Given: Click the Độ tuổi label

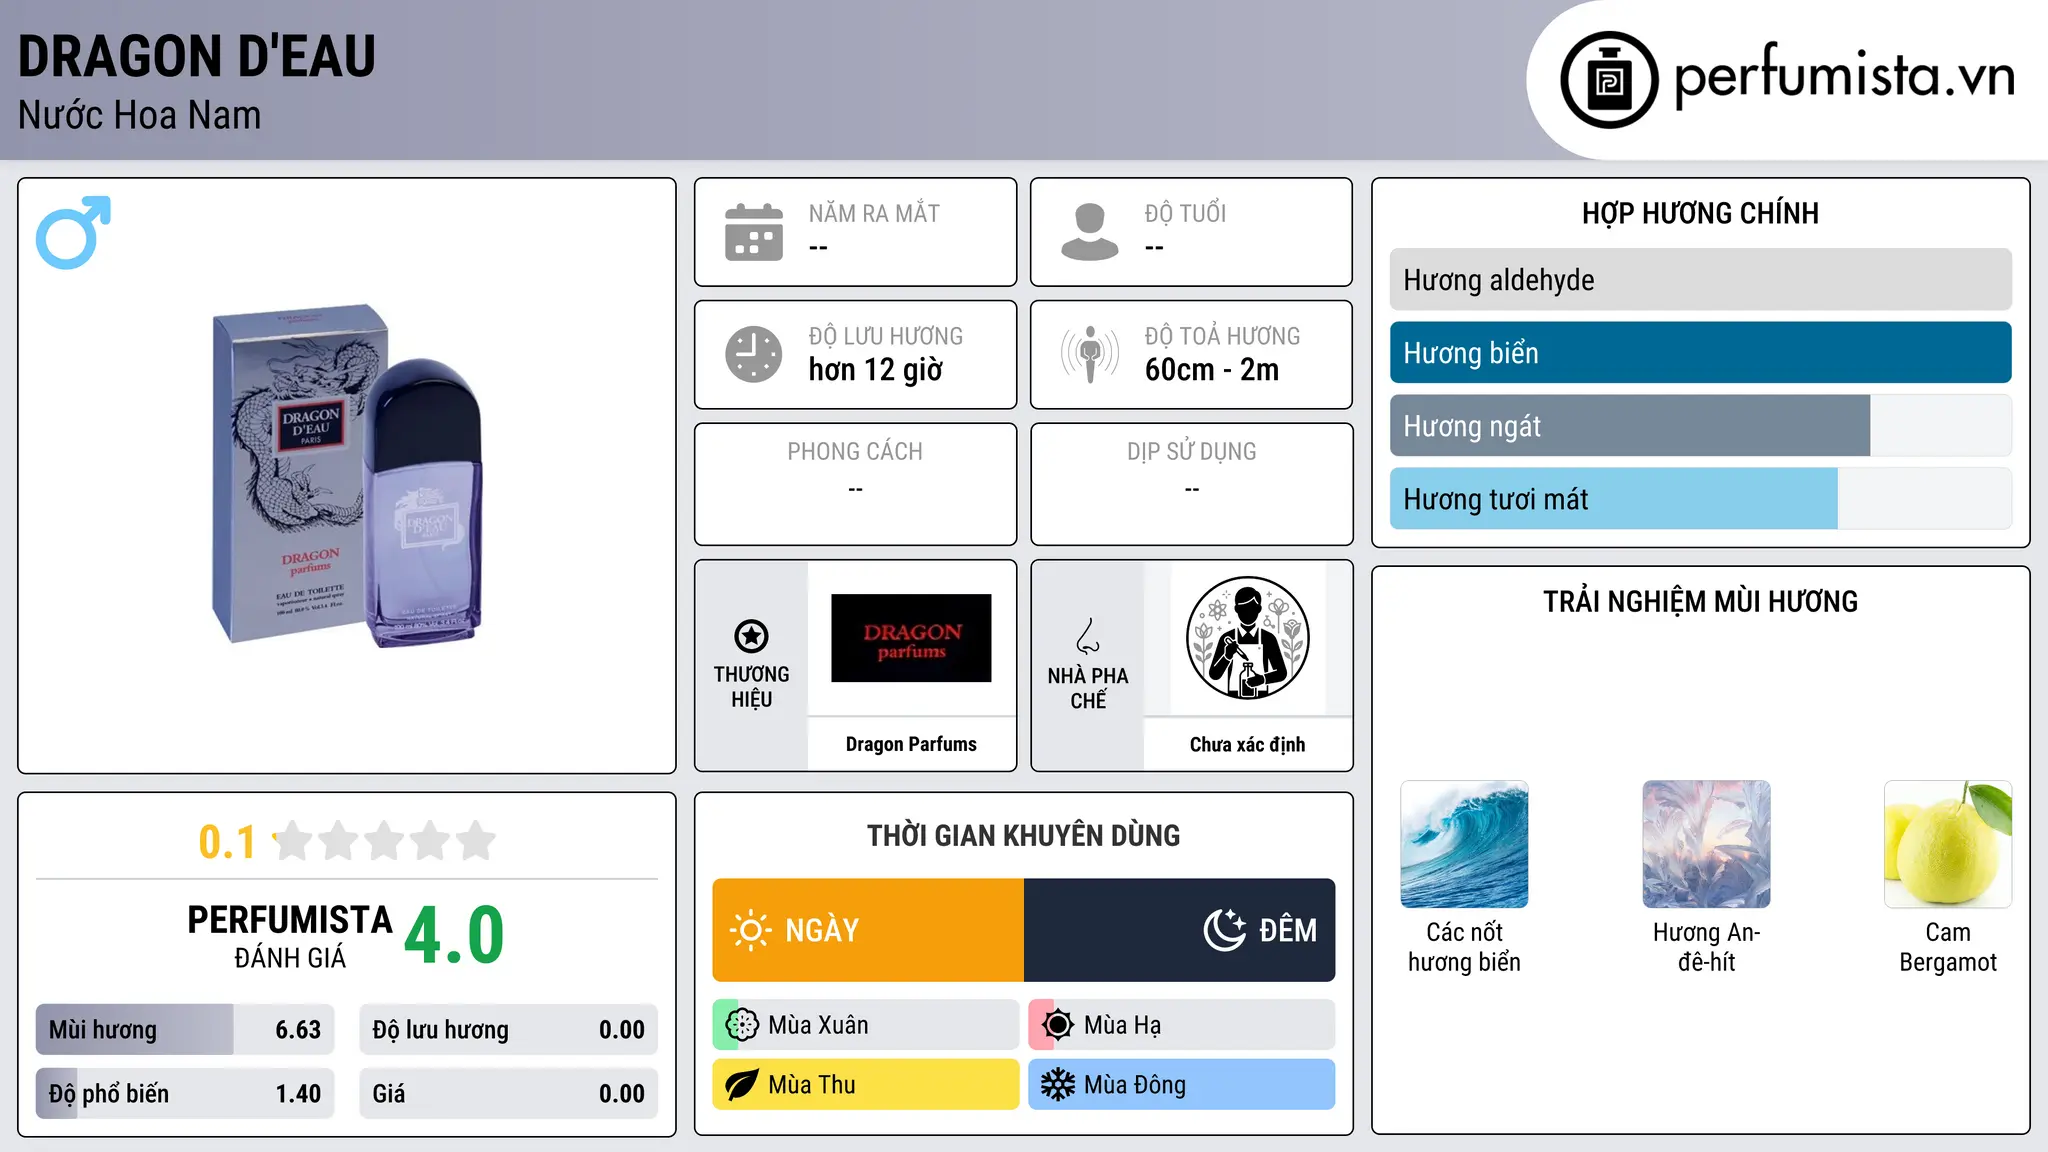Looking at the screenshot, I should click(1185, 213).
